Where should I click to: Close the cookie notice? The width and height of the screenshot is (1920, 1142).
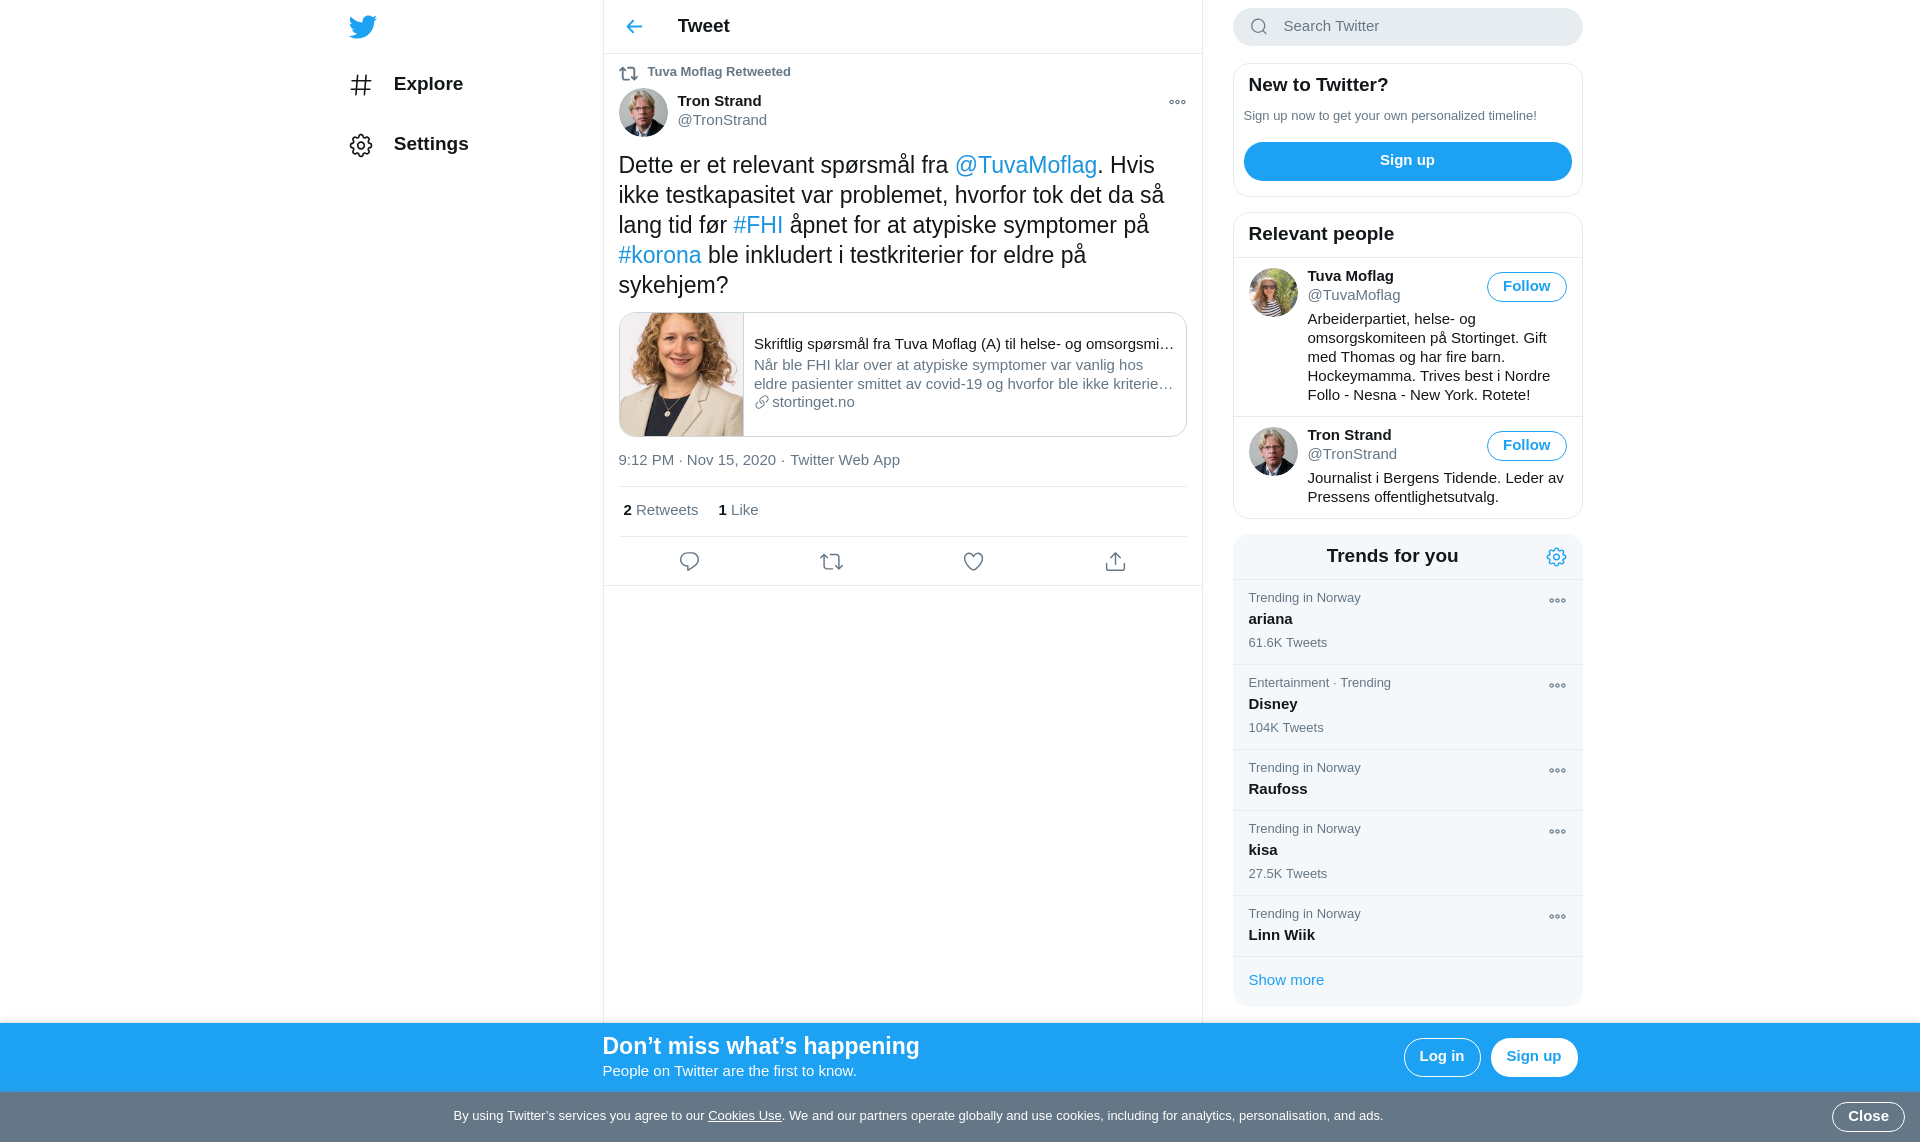pos(1867,1117)
